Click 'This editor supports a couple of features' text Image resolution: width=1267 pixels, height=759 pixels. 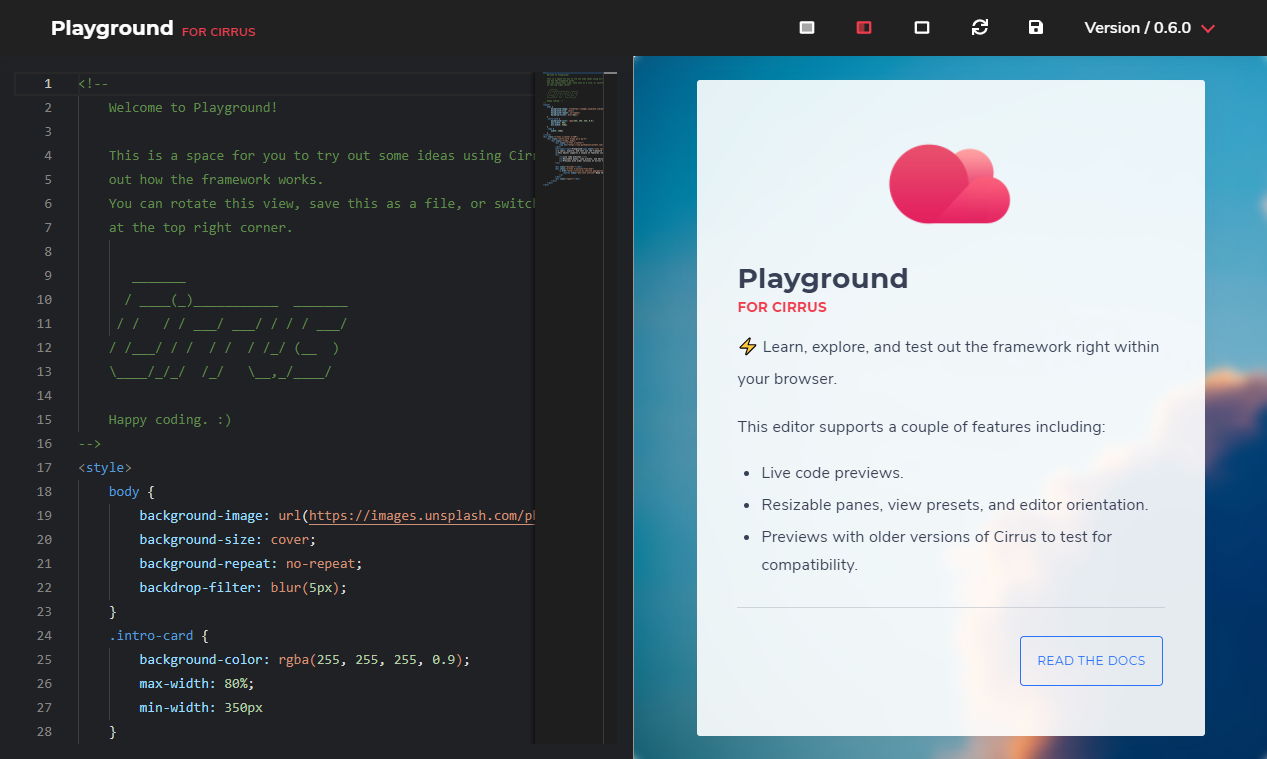point(921,427)
